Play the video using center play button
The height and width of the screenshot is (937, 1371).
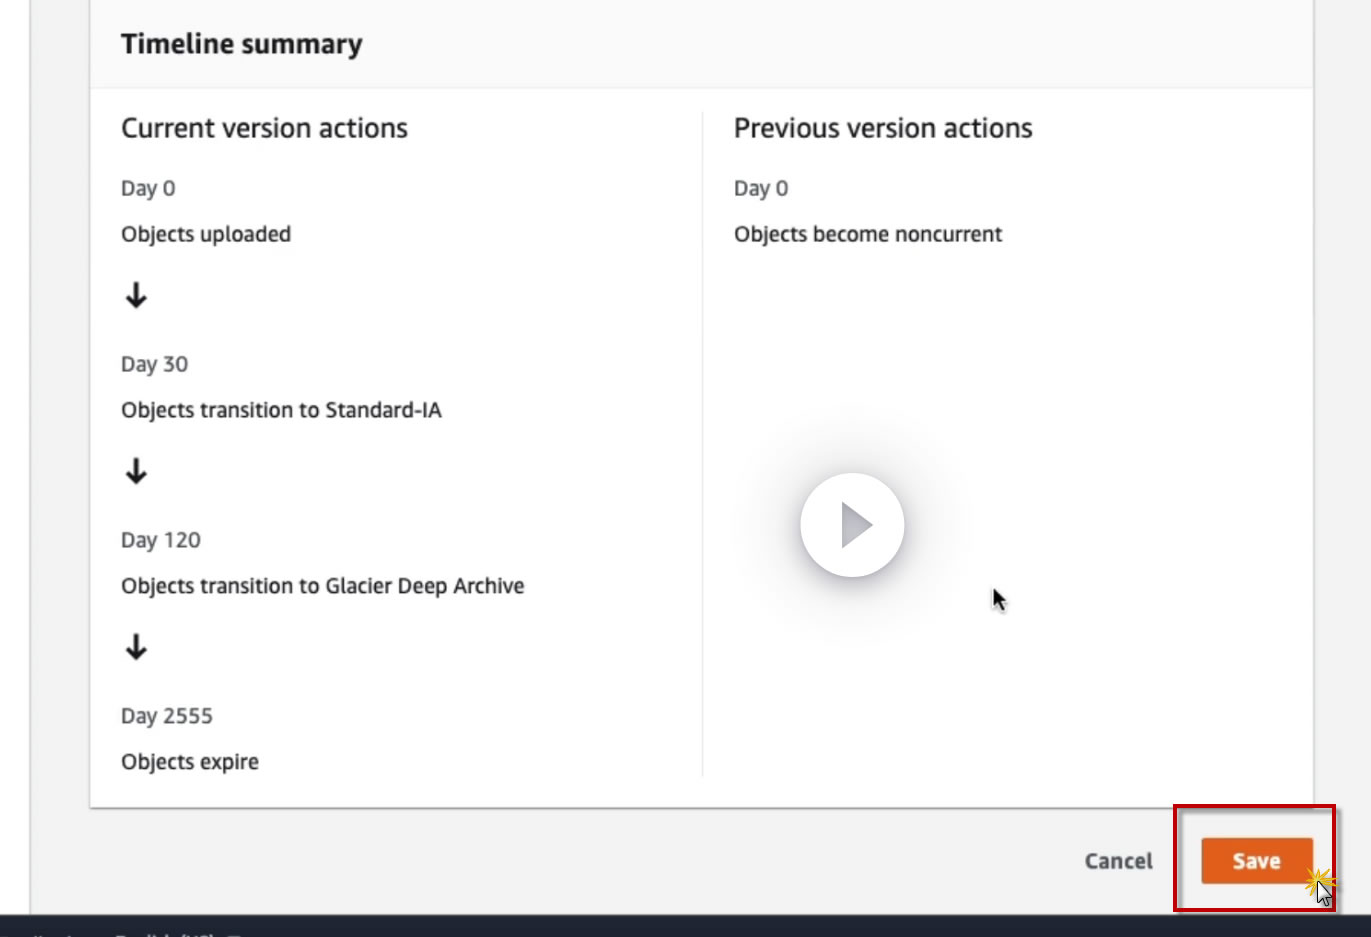852,525
